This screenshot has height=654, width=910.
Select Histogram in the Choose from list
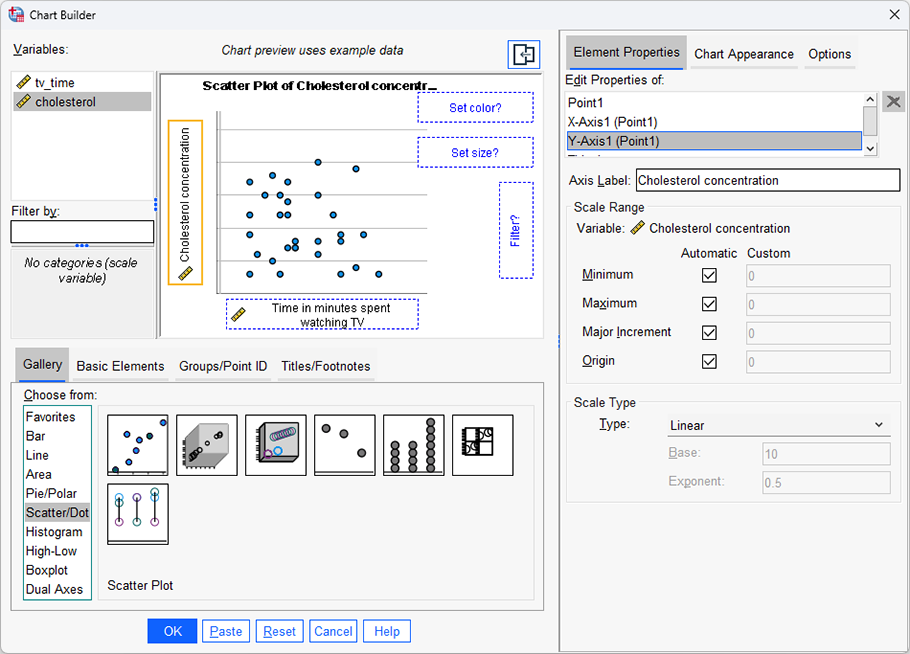click(x=55, y=531)
